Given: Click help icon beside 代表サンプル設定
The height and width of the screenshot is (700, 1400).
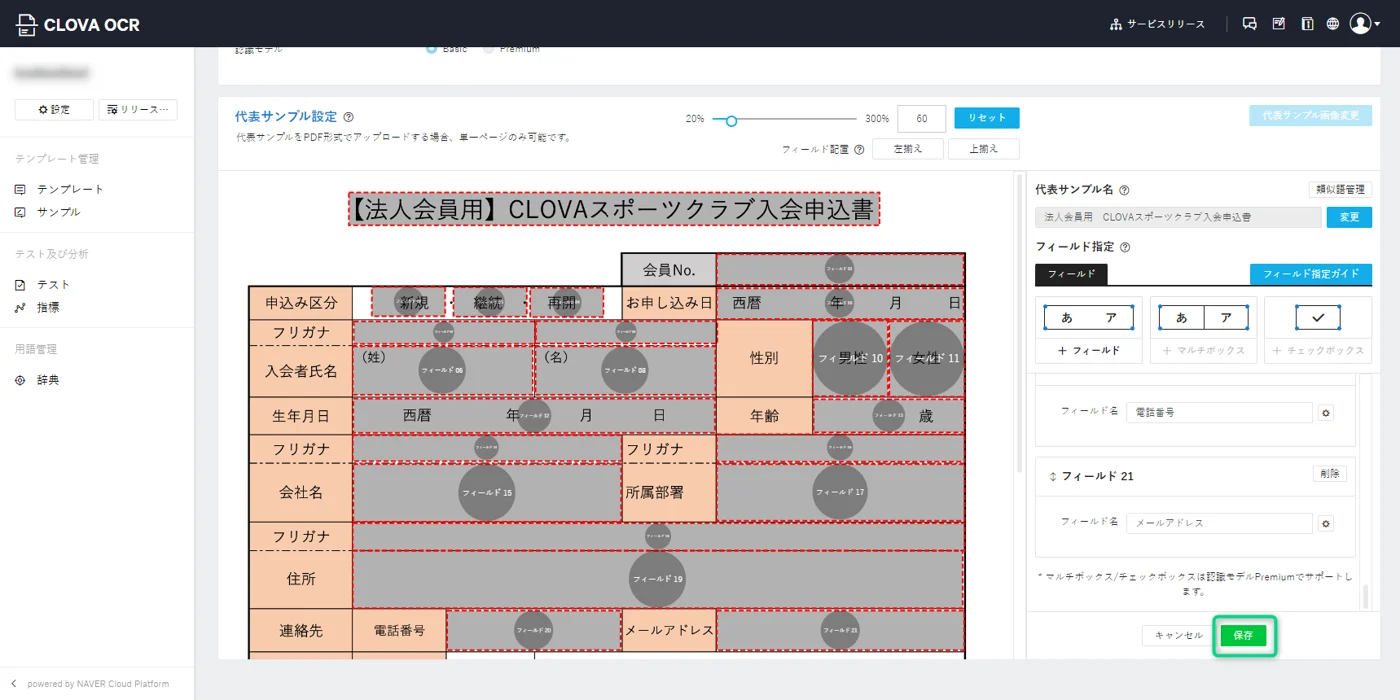Looking at the screenshot, I should tap(348, 117).
